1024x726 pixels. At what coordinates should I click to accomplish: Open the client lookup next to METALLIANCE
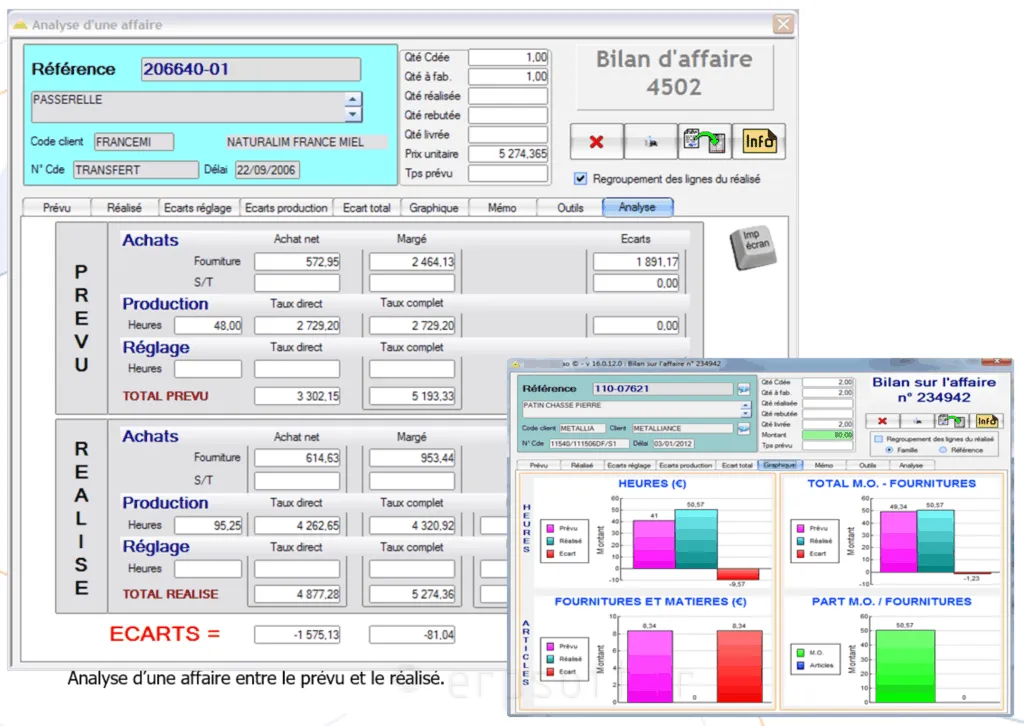[x=745, y=429]
